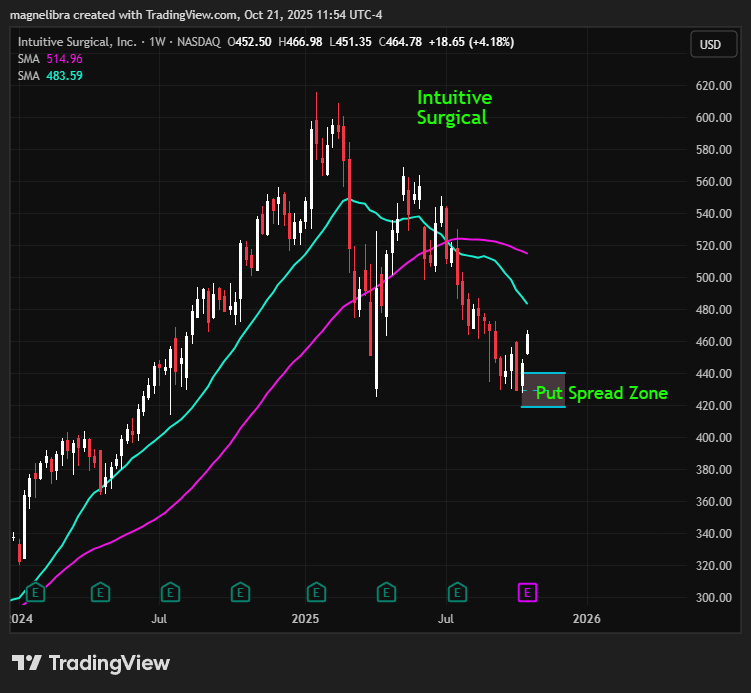Viewport: 751px width, 693px height.
Task: Click the 460.00 price axis label
Action: point(714,342)
